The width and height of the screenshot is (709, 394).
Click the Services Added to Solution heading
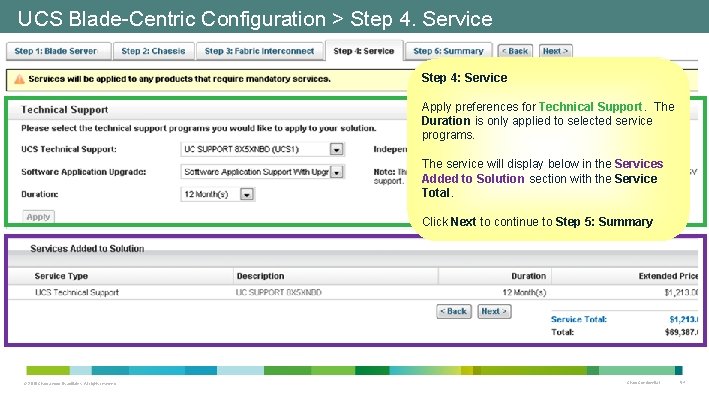(87, 248)
